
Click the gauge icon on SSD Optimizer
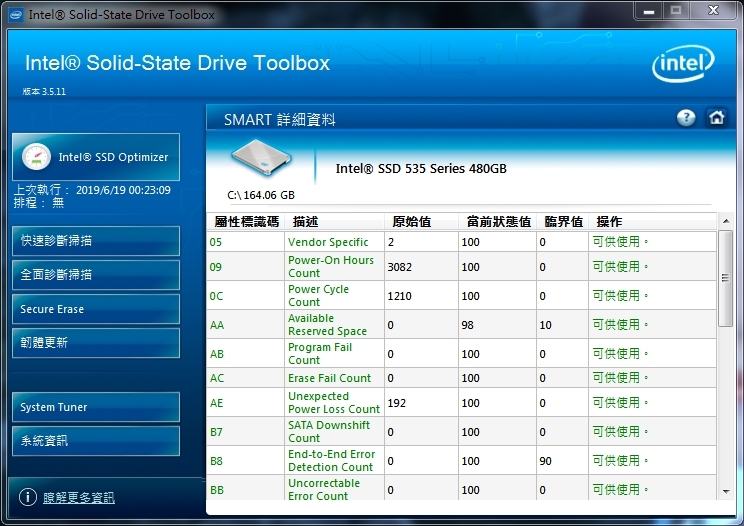[36, 157]
